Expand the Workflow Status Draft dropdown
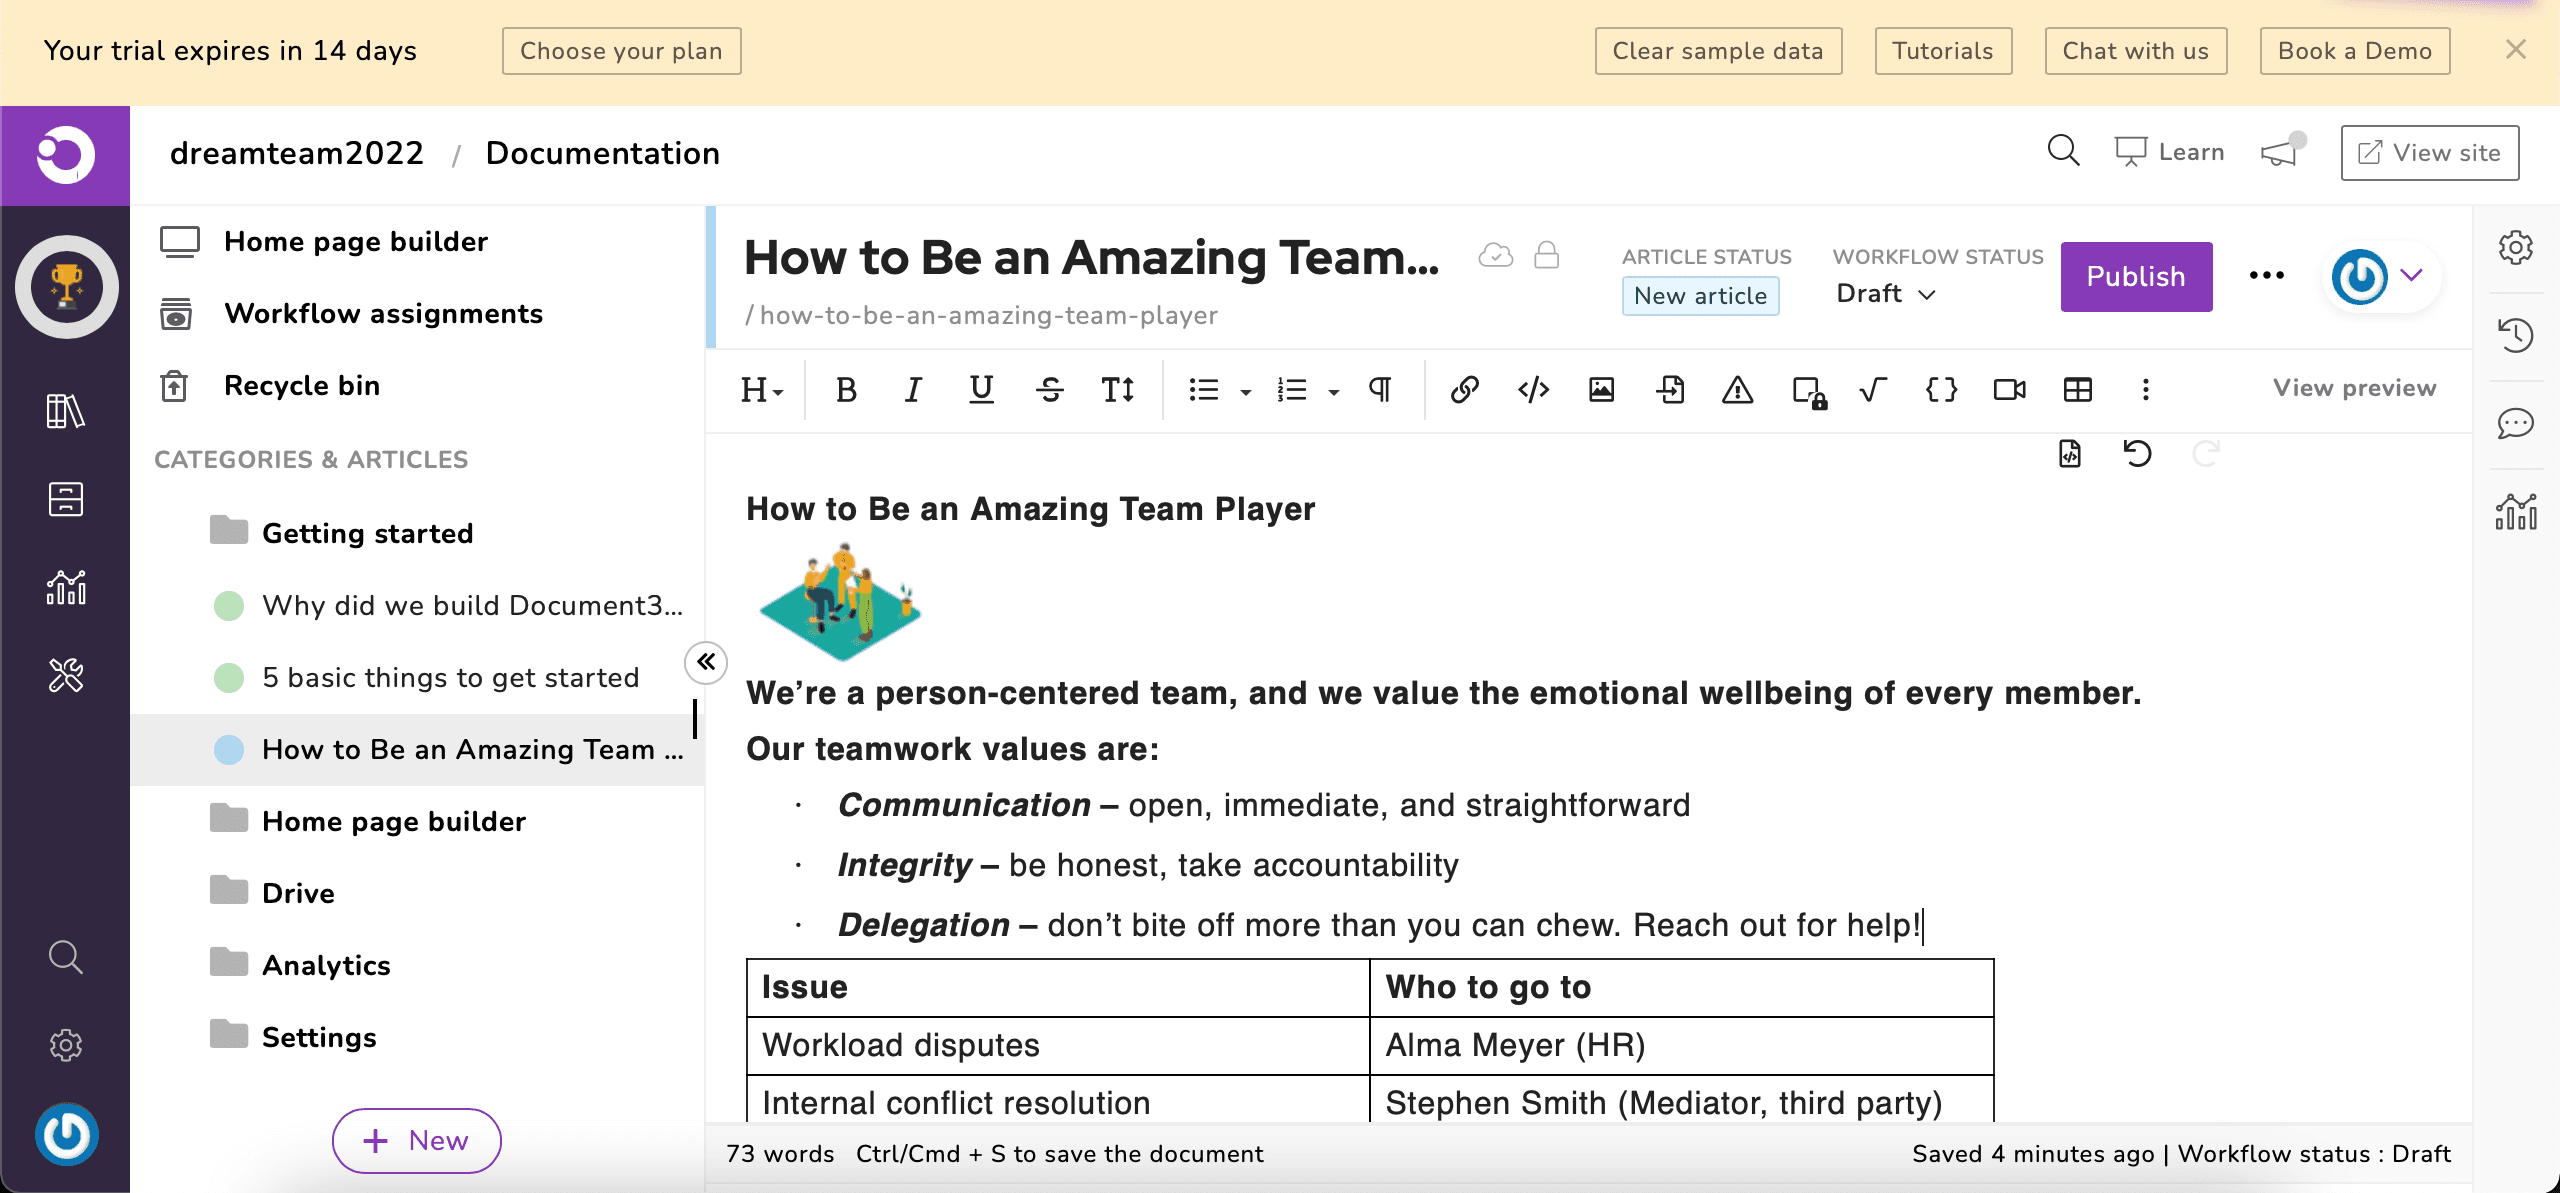Viewport: 2560px width, 1193px height. click(1887, 294)
